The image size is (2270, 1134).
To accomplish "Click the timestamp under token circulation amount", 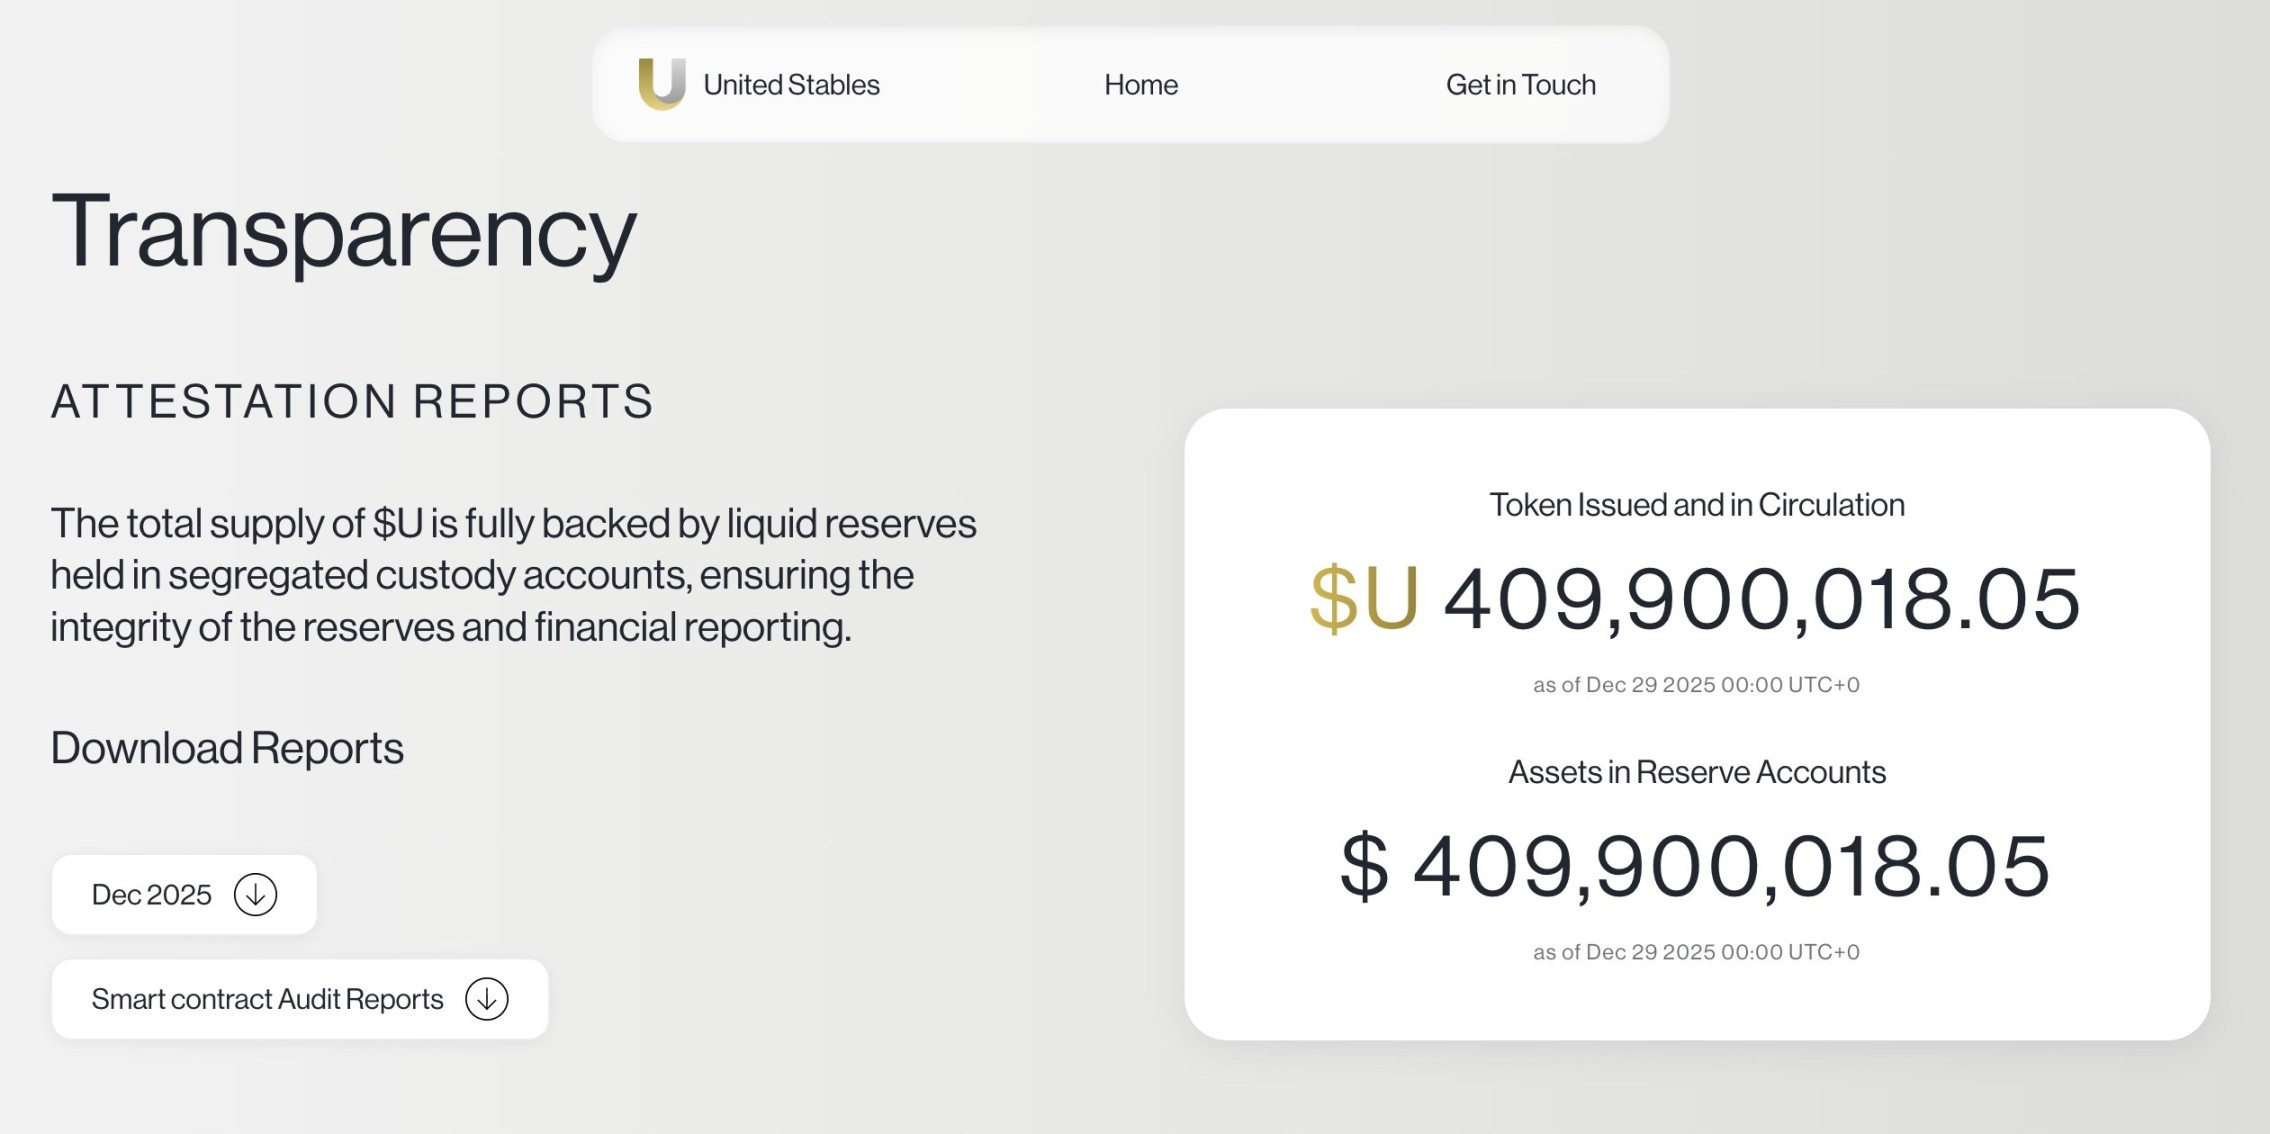I will (x=1696, y=685).
